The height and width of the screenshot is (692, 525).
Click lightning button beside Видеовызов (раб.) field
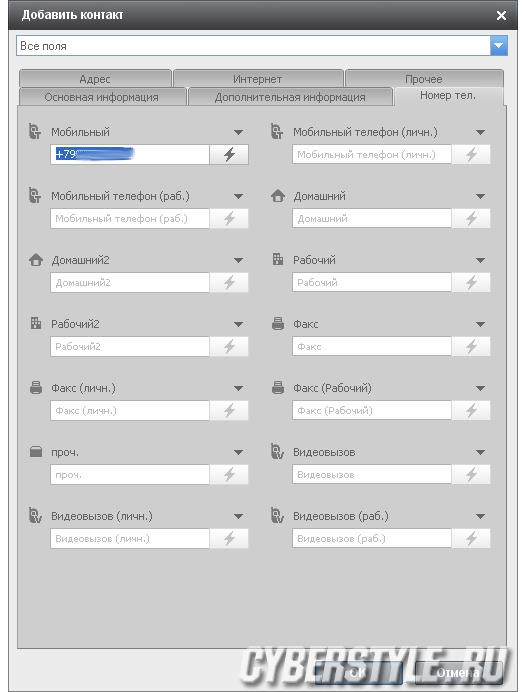click(x=471, y=538)
